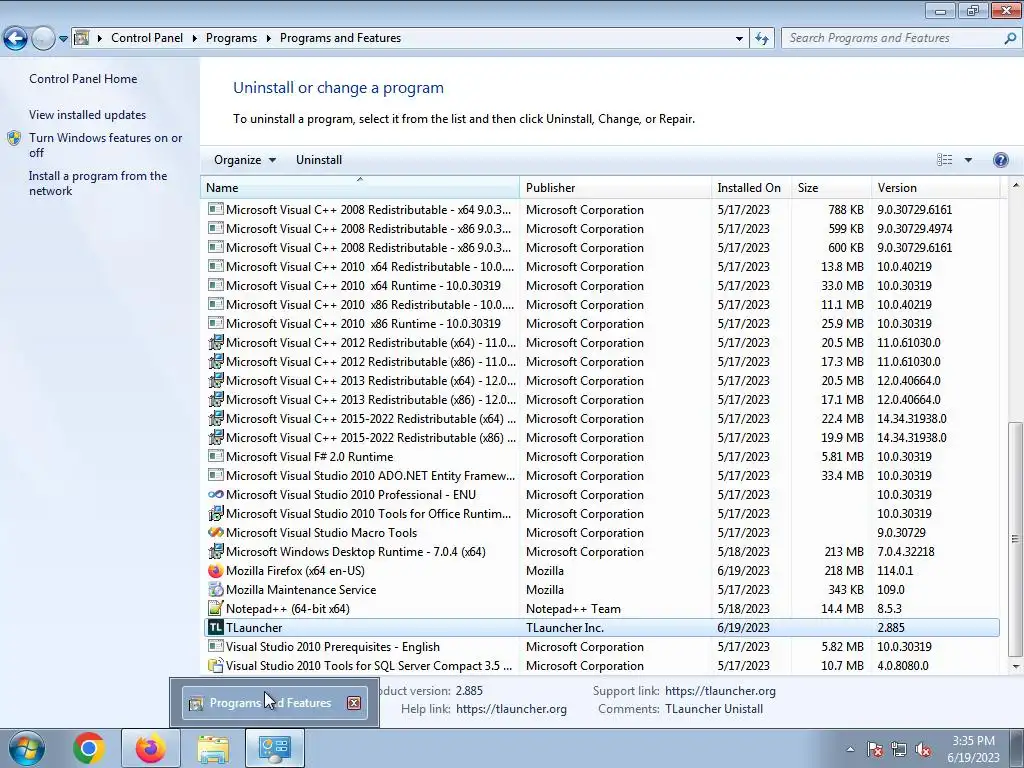1024x768 pixels.
Task: Click the Change your view icon
Action: point(944,160)
